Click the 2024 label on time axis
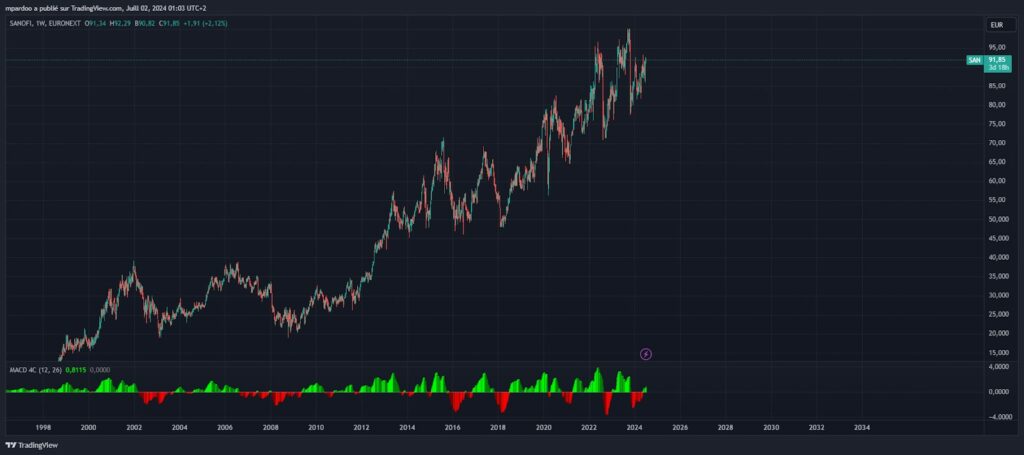Screen dimensions: 1024x455 pos(634,427)
